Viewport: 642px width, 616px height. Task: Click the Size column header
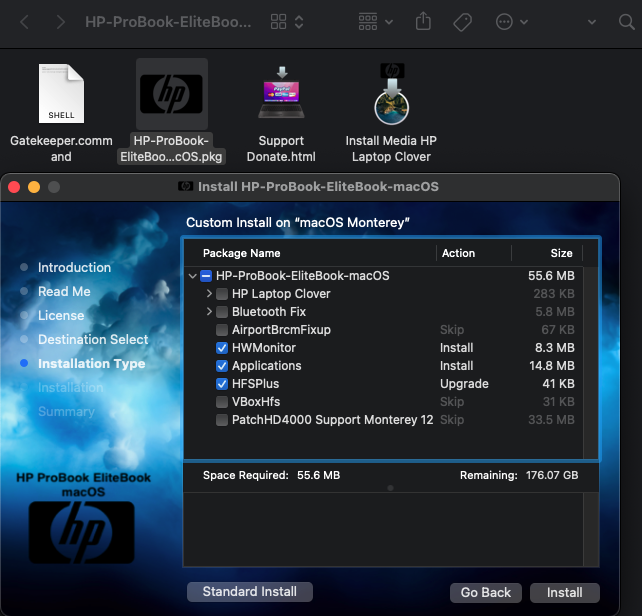pyautogui.click(x=561, y=254)
